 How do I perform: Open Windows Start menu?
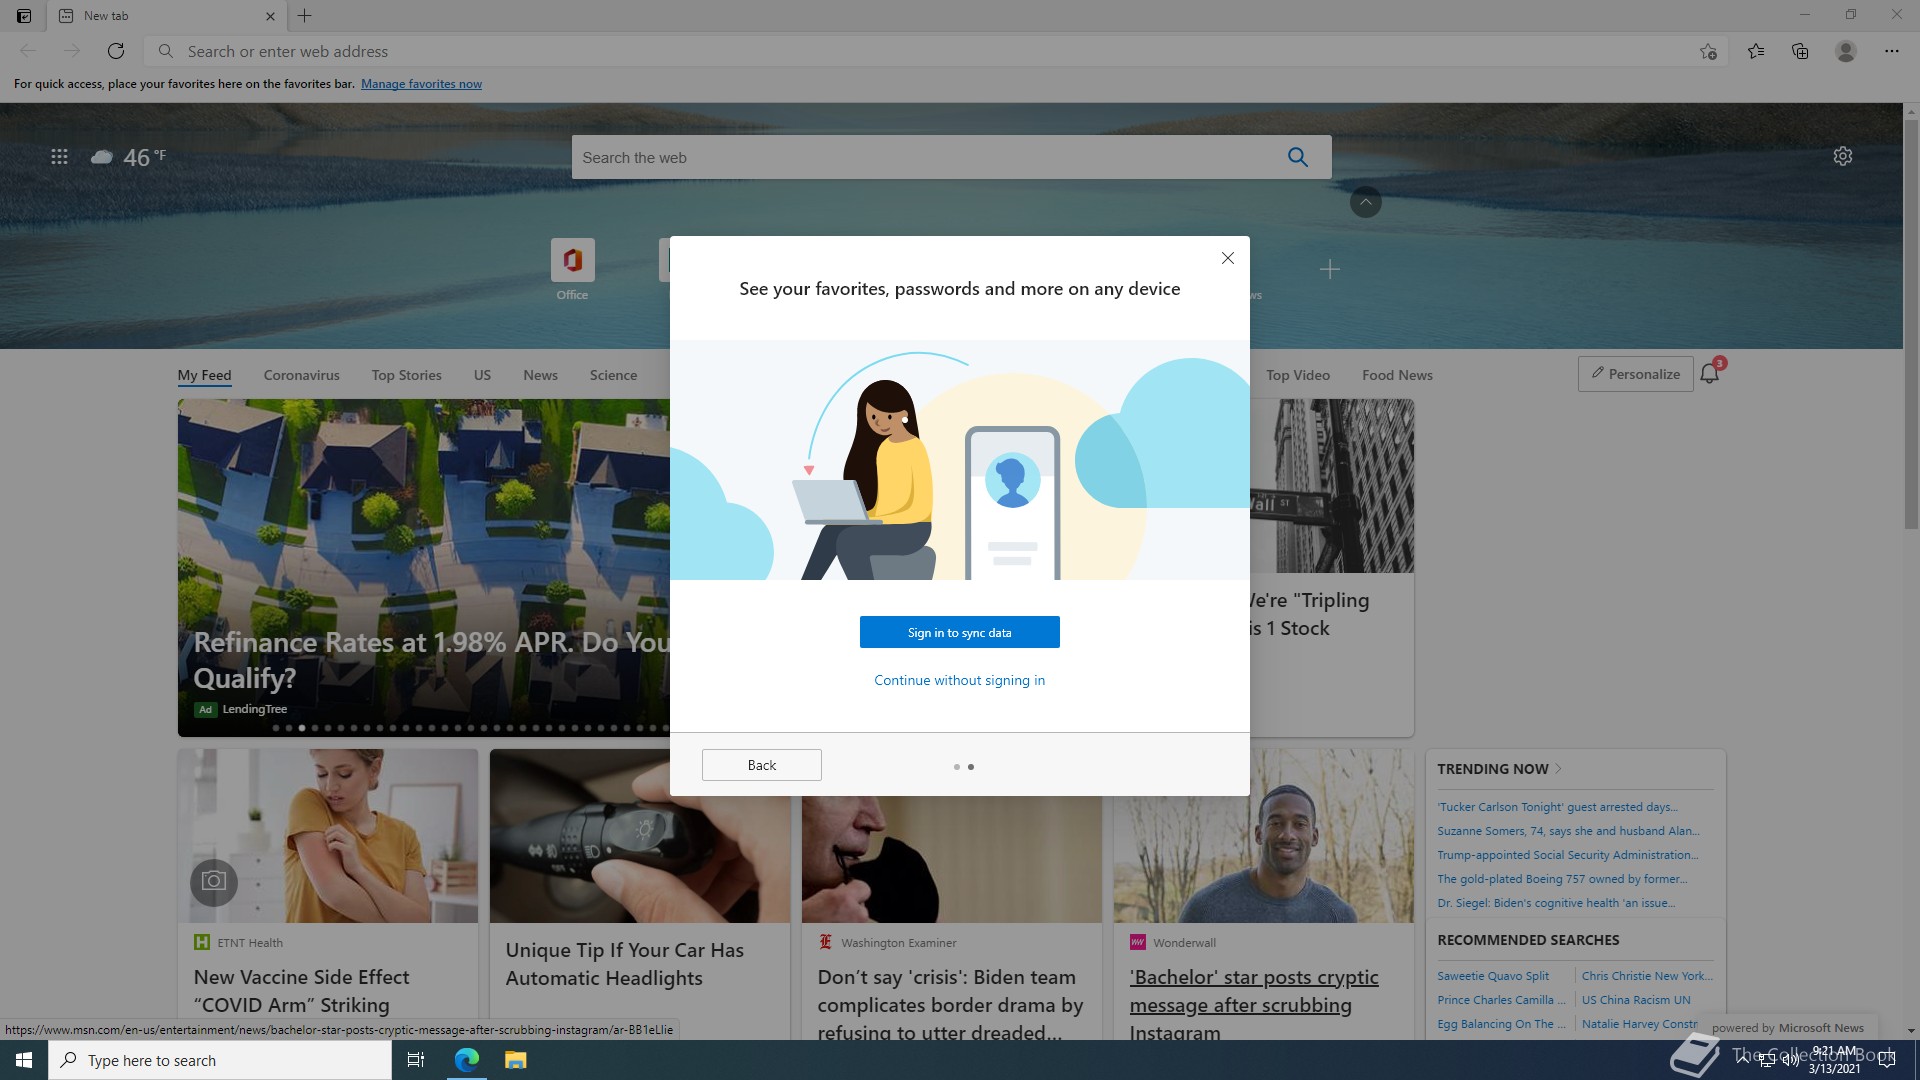[x=24, y=1060]
